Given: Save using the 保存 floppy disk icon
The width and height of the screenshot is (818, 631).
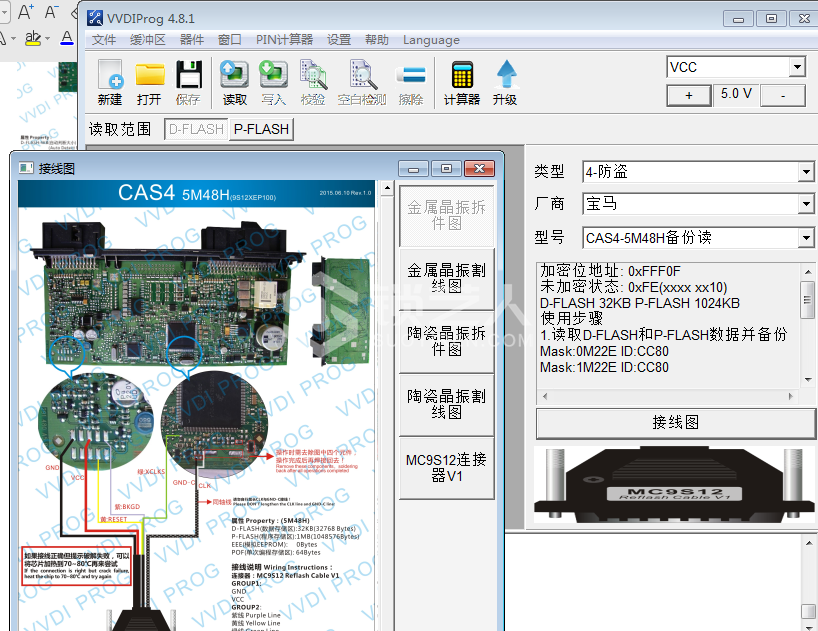Looking at the screenshot, I should coord(188,82).
